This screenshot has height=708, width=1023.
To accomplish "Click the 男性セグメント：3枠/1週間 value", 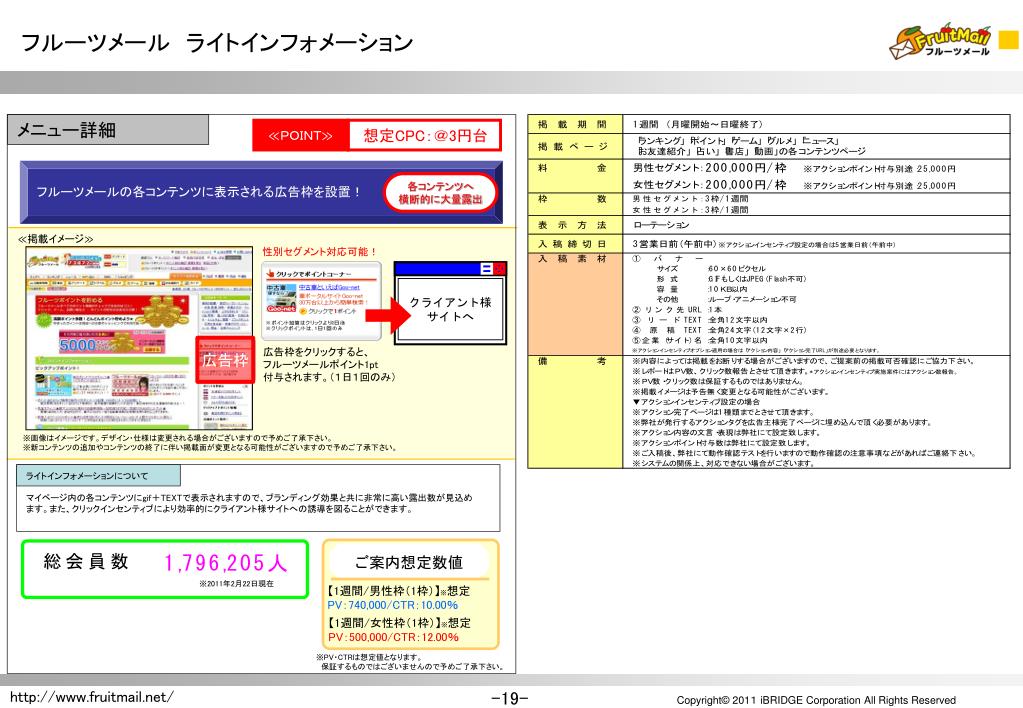I will click(x=690, y=198).
